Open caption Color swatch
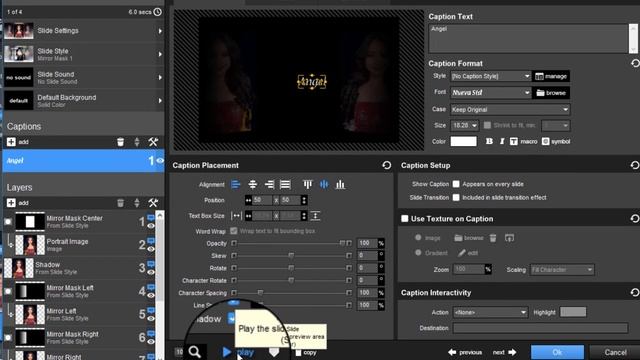Screen dimensions: 640x360 pos(463,141)
